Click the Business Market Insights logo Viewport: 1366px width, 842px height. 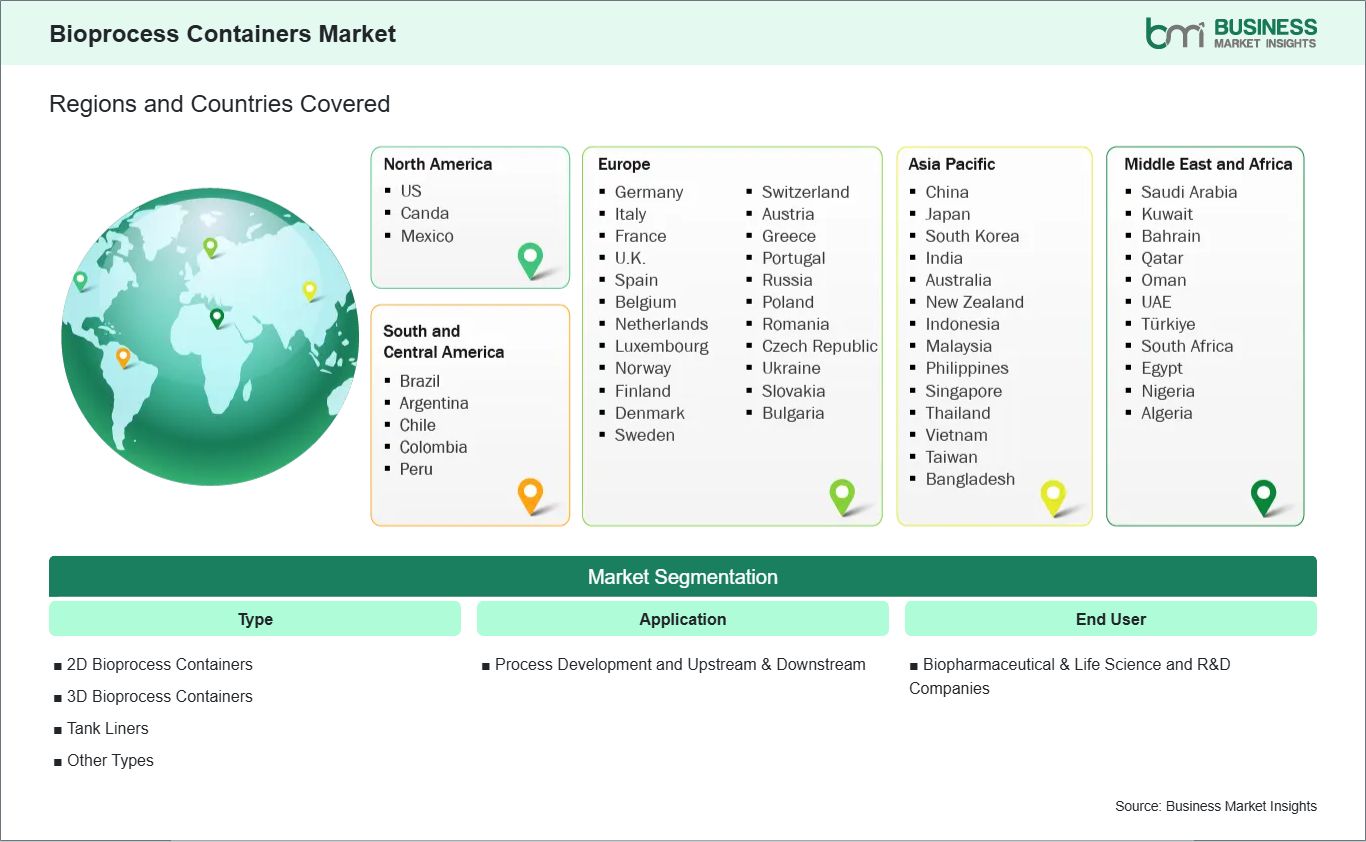(1231, 33)
